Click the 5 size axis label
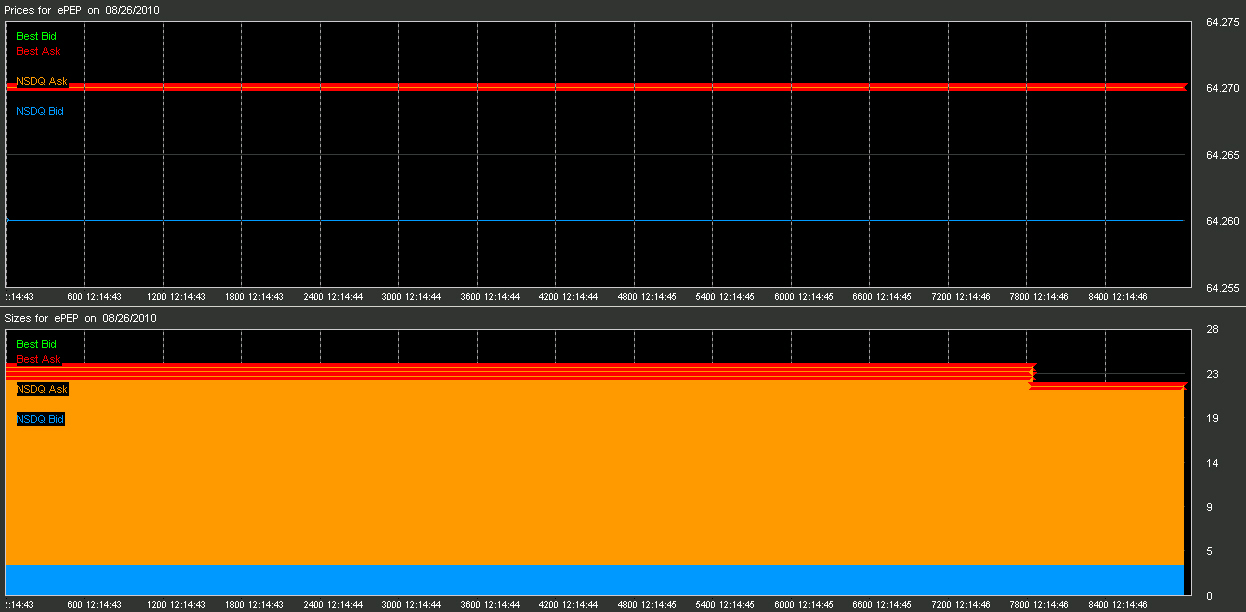 1210,552
